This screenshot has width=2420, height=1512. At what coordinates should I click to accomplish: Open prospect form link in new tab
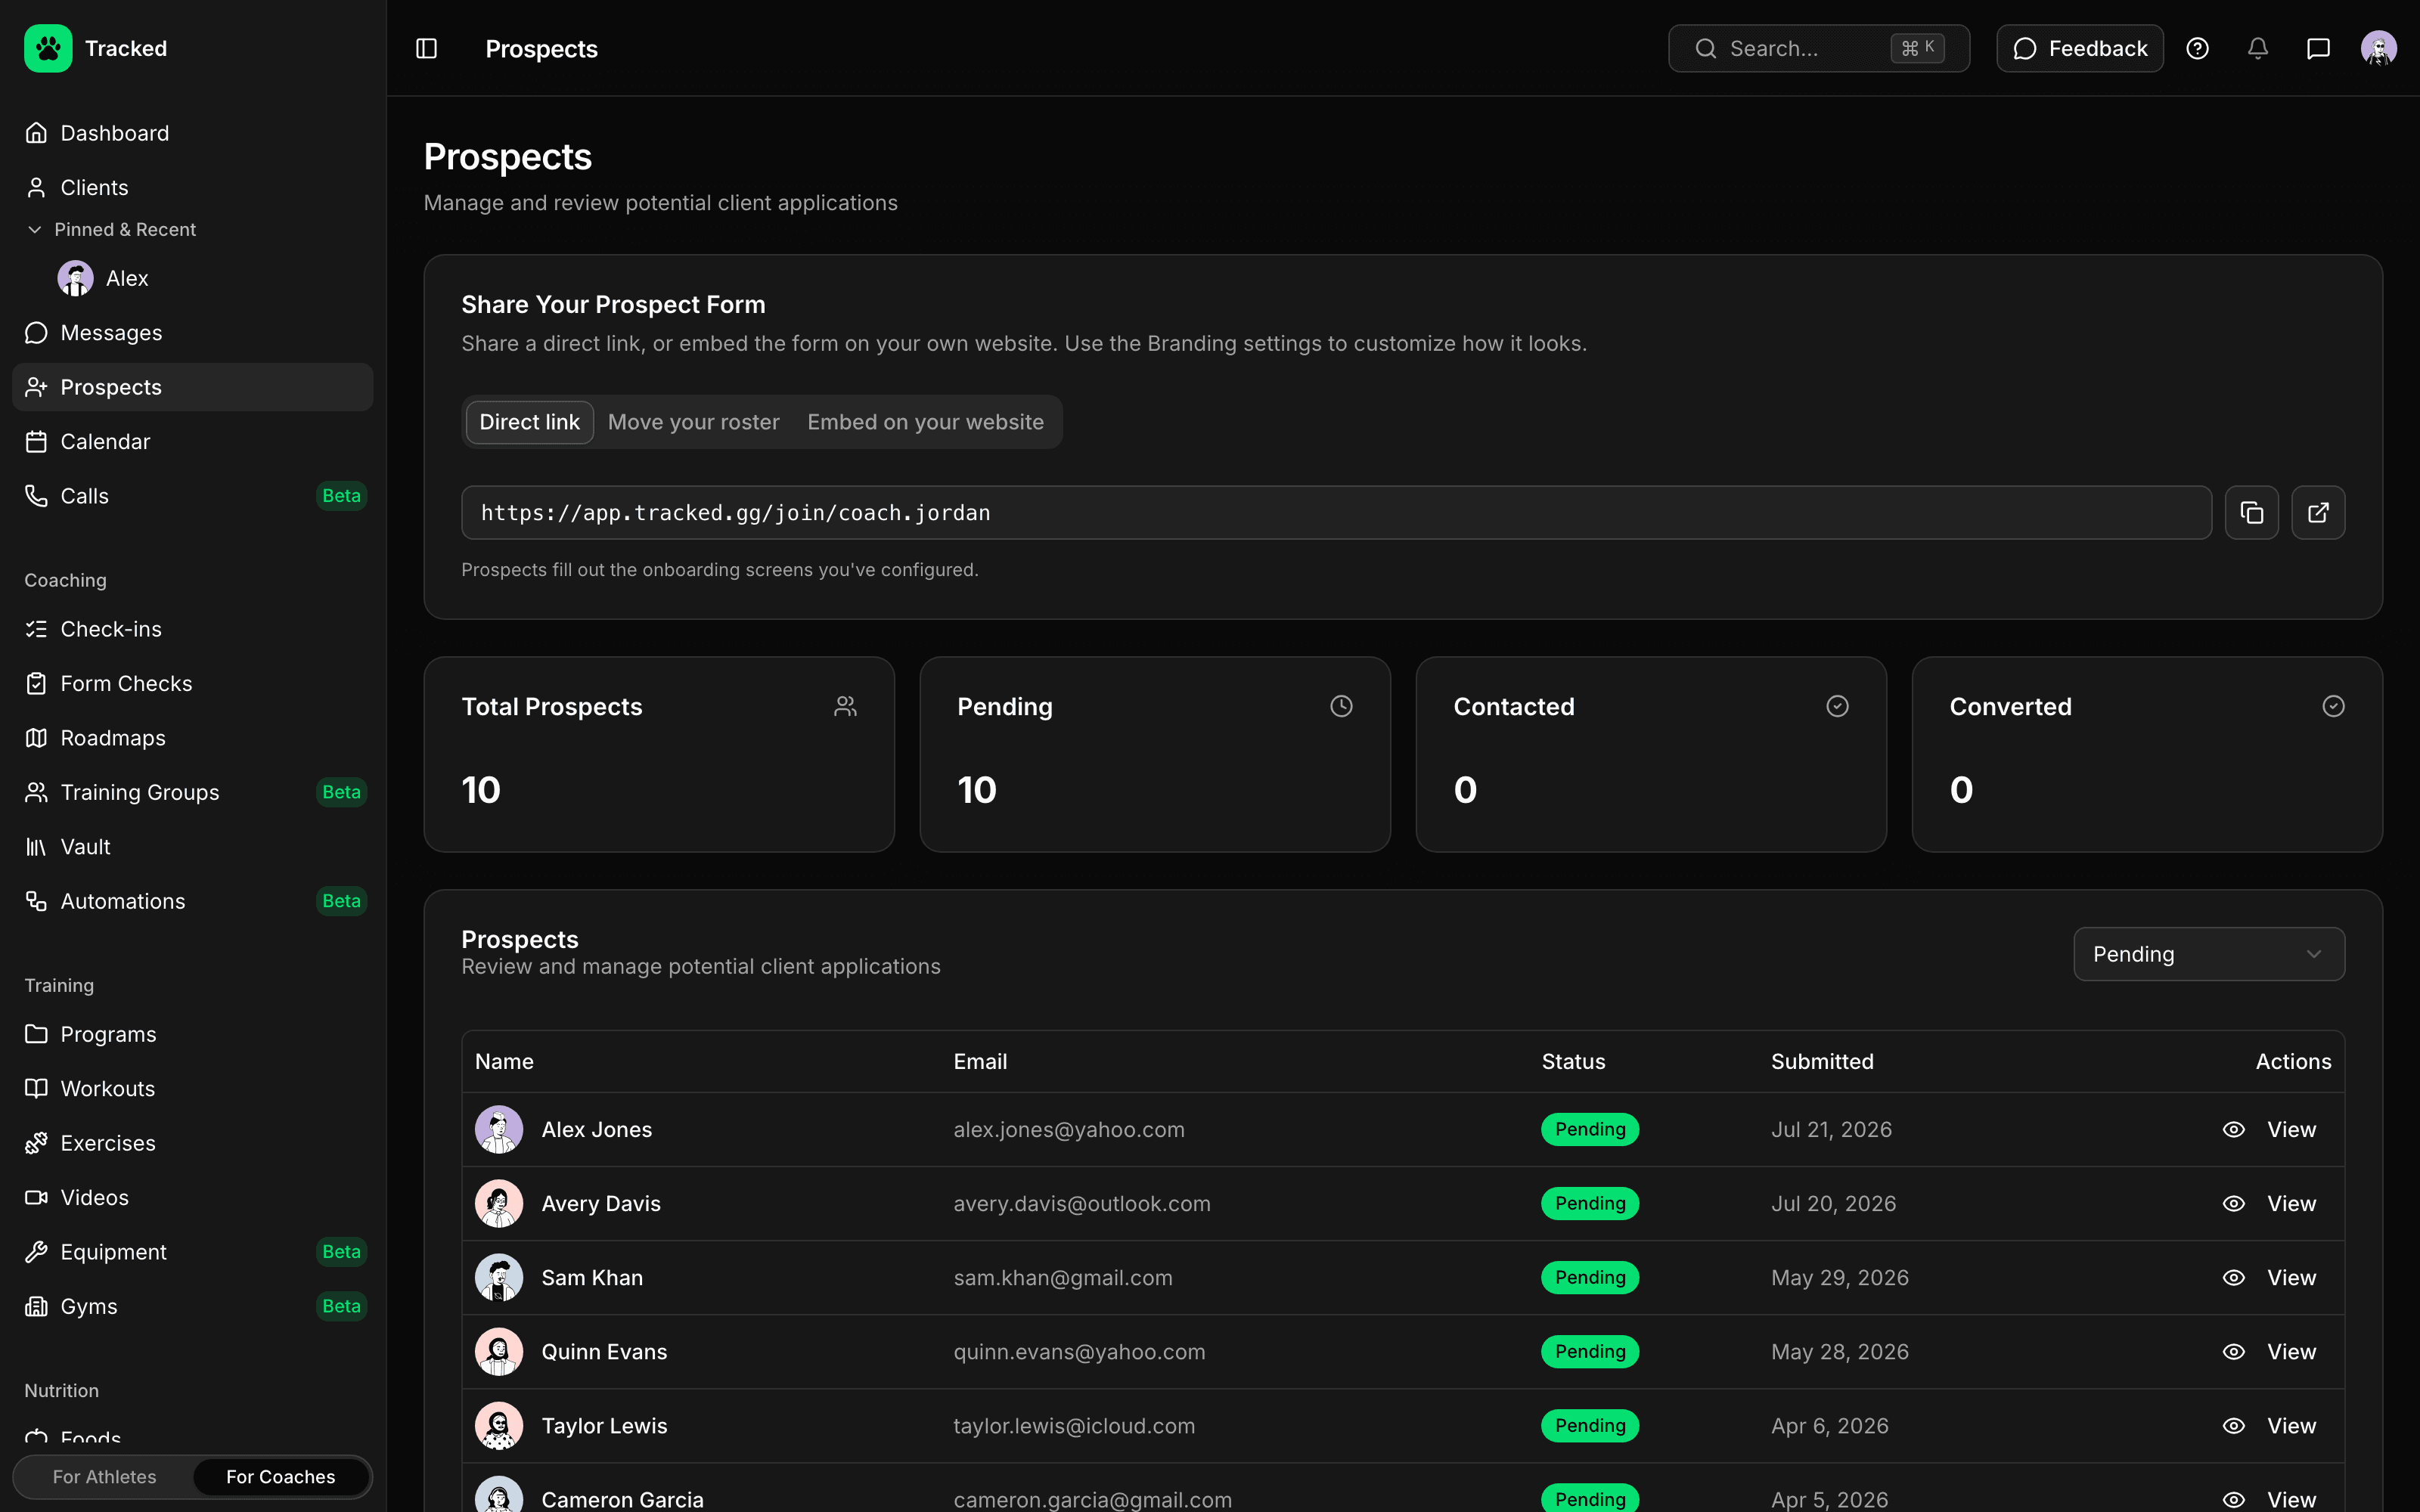(x=2318, y=513)
